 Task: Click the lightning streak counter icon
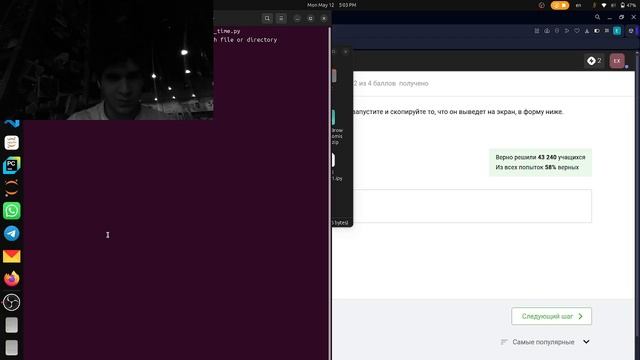click(x=594, y=61)
